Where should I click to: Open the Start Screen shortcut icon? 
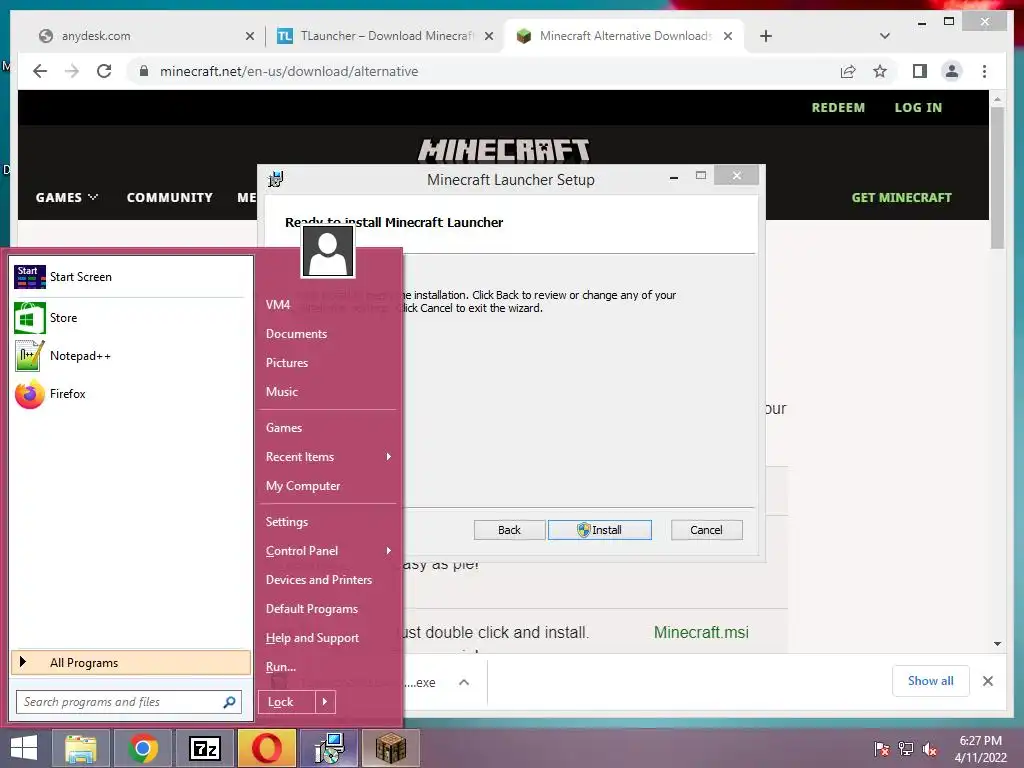click(x=29, y=277)
